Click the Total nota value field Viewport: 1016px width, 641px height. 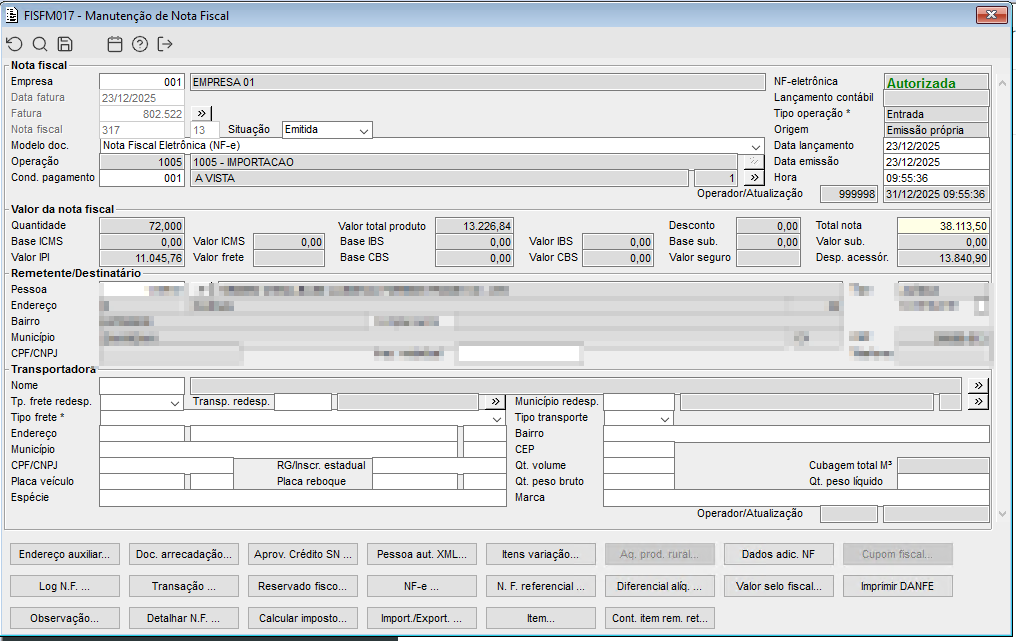click(943, 226)
